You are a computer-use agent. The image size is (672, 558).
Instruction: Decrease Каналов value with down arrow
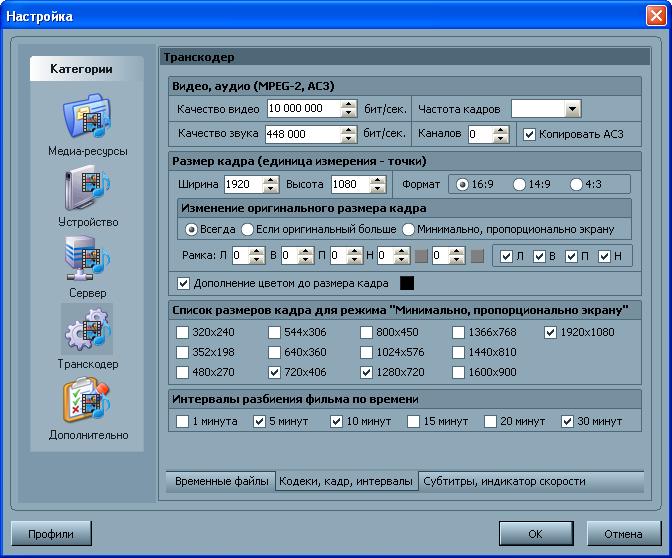click(502, 138)
